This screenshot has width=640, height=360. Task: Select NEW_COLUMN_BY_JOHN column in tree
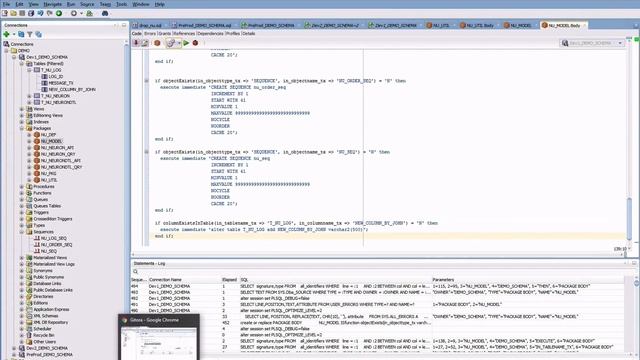[x=72, y=89]
